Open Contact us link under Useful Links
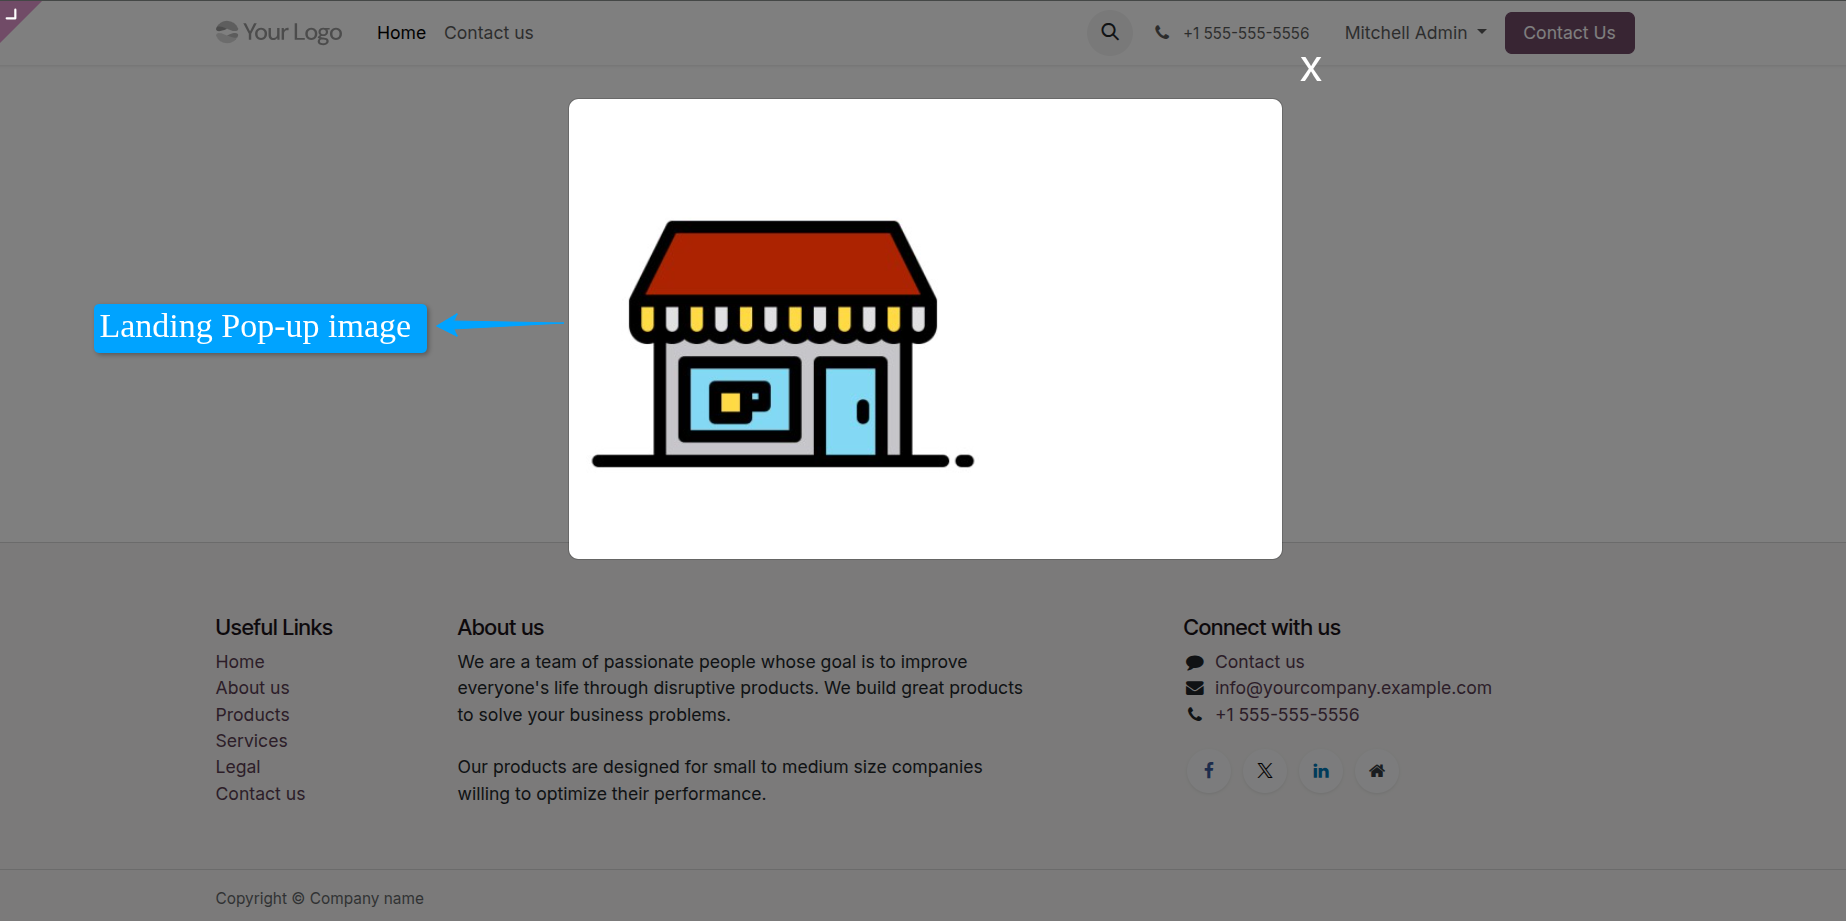 260,794
